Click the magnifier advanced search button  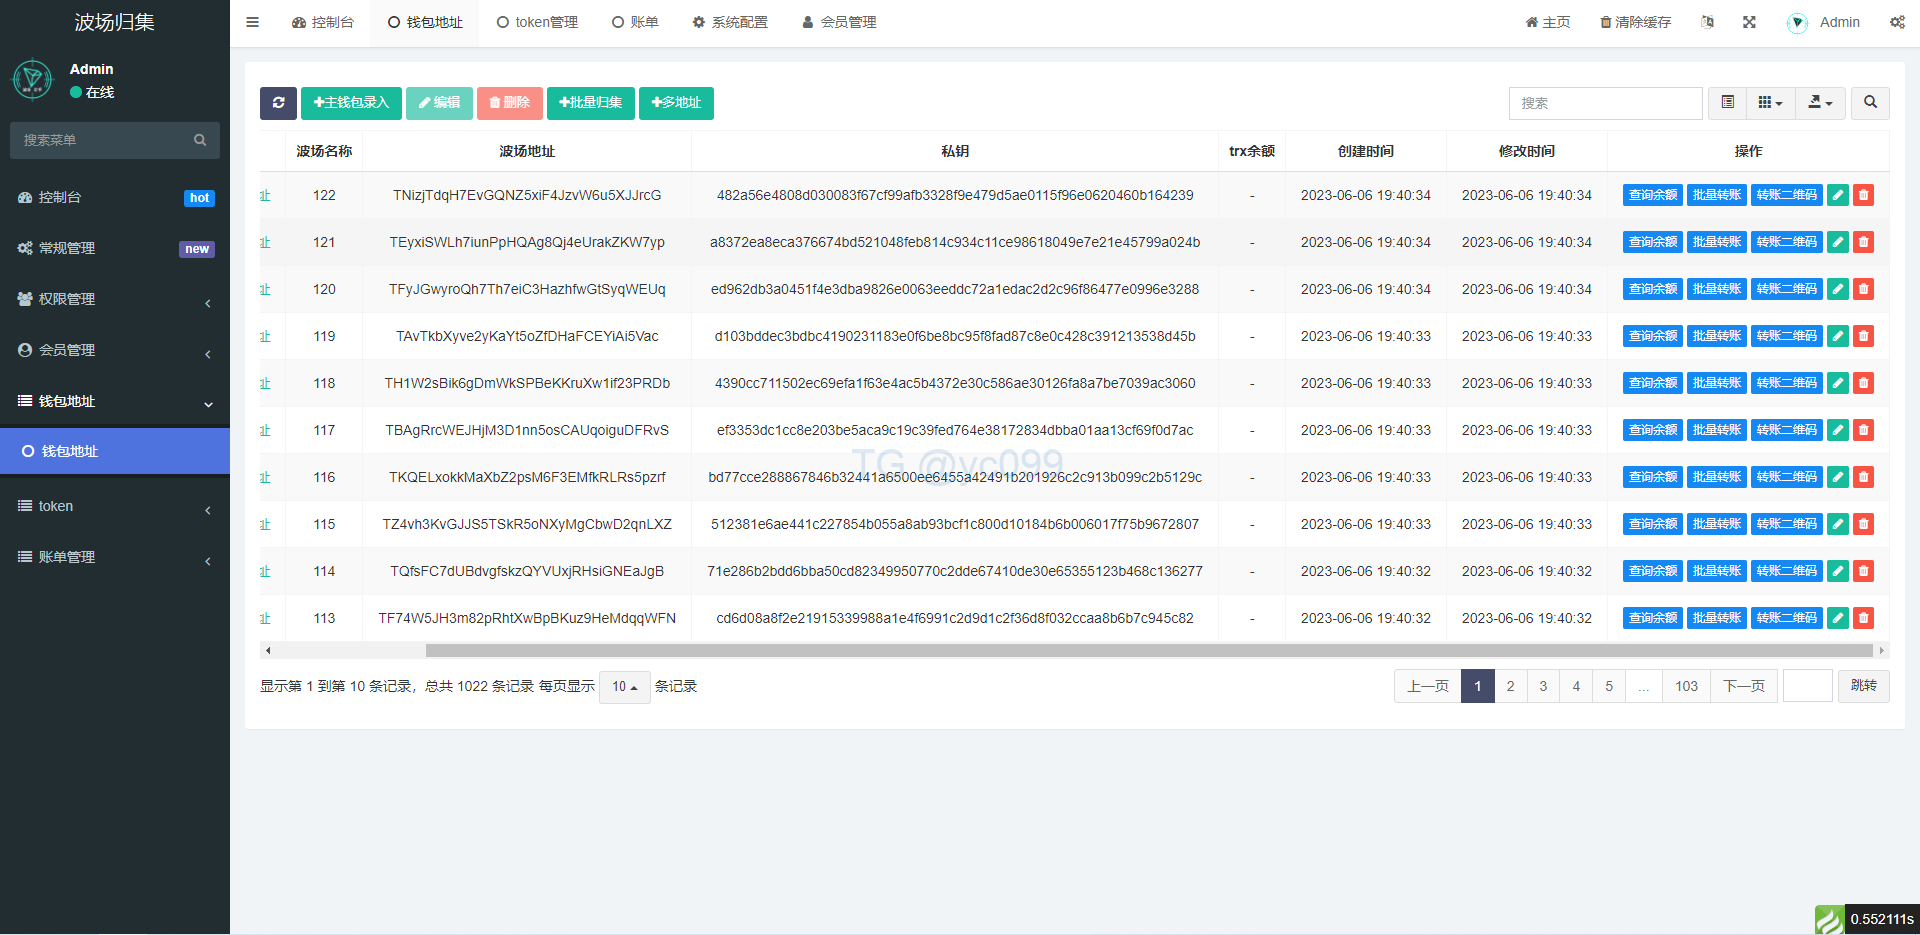(1870, 103)
